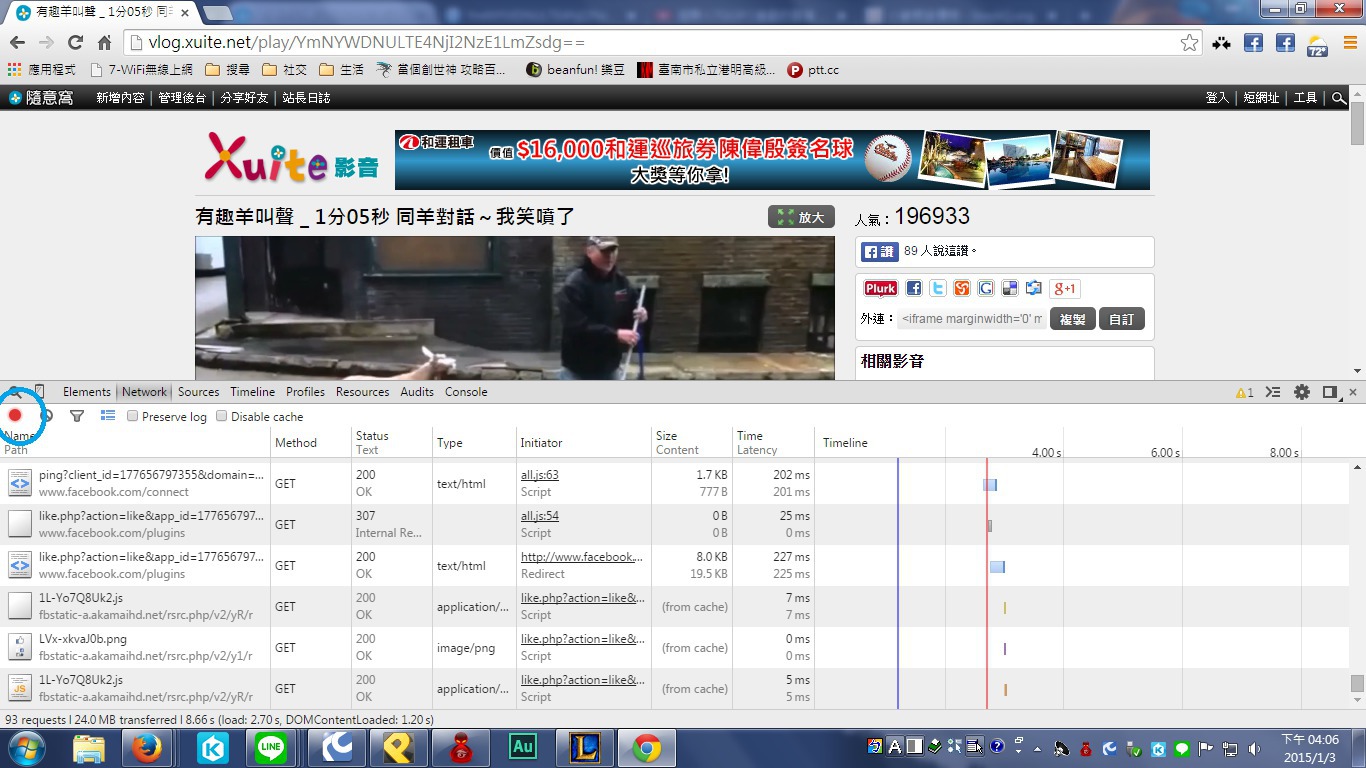Toggle device mode phone icon in DevTools
1366x768 pixels.
tap(40, 392)
